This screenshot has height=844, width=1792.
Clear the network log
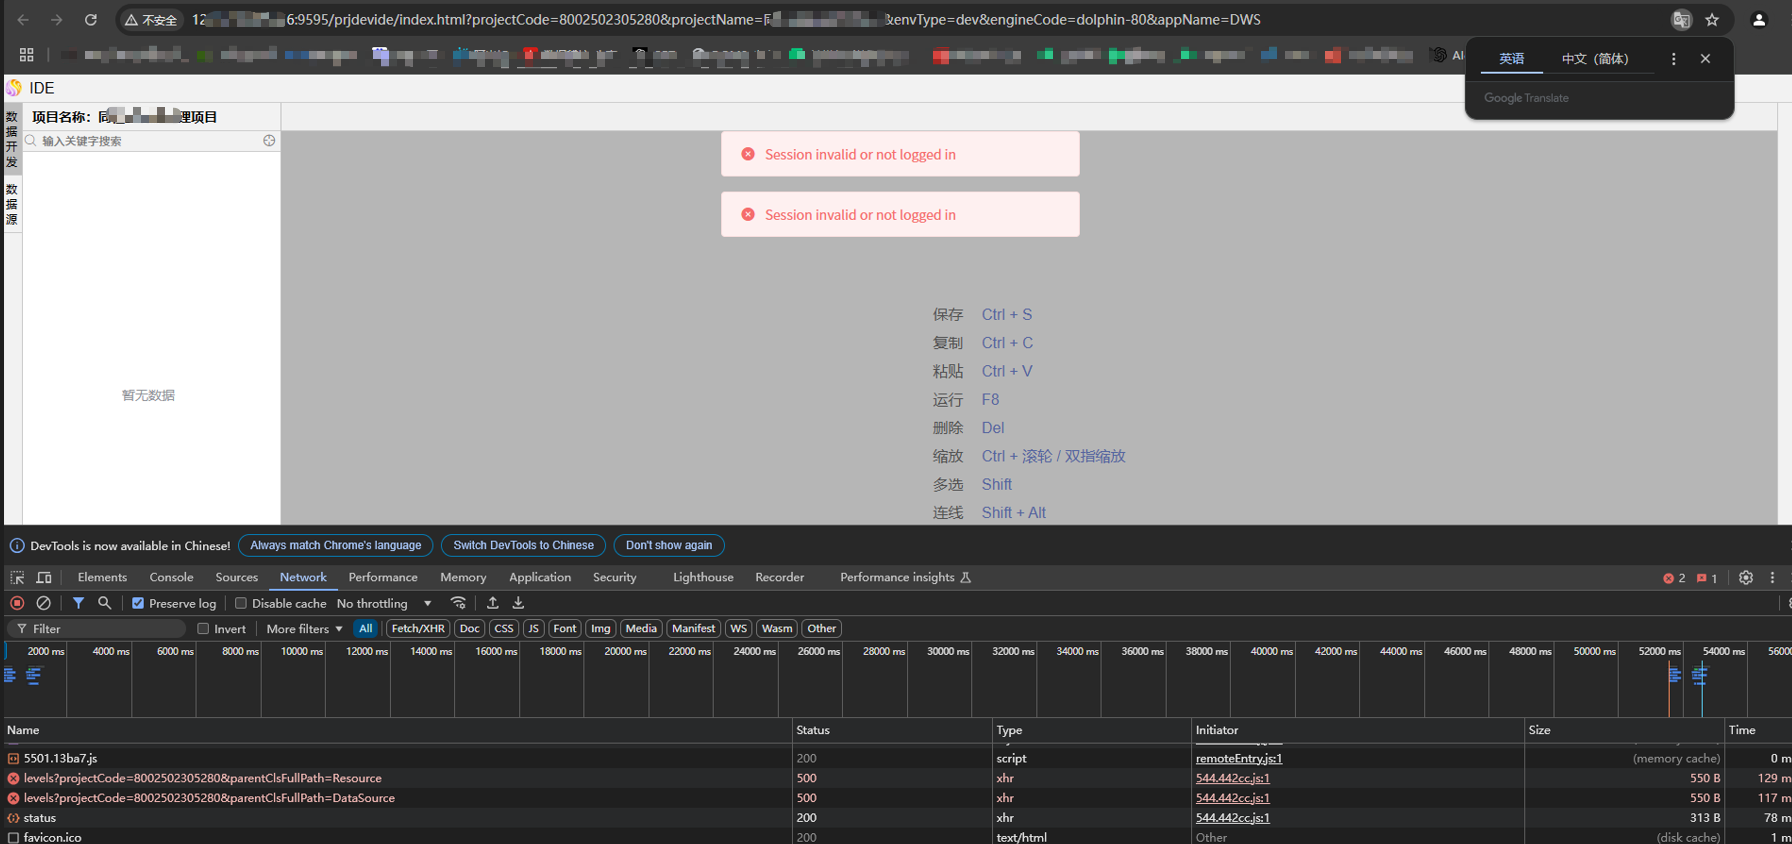pos(43,603)
